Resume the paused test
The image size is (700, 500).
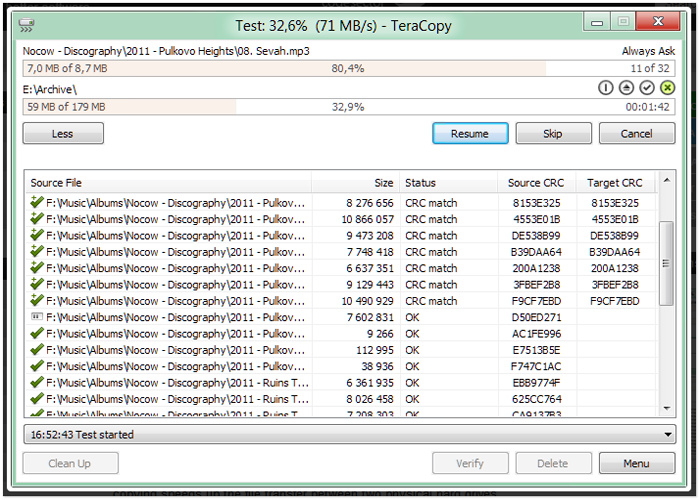coord(470,133)
